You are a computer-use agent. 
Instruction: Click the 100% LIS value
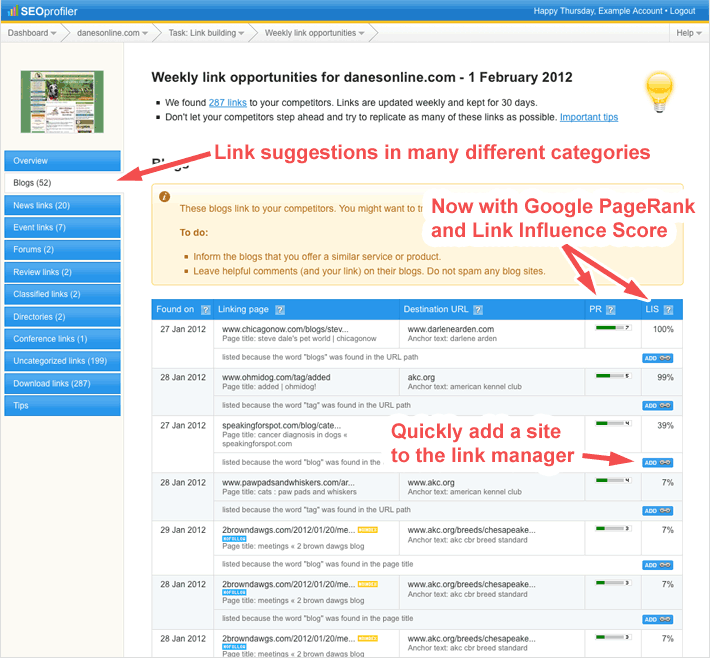[663, 329]
